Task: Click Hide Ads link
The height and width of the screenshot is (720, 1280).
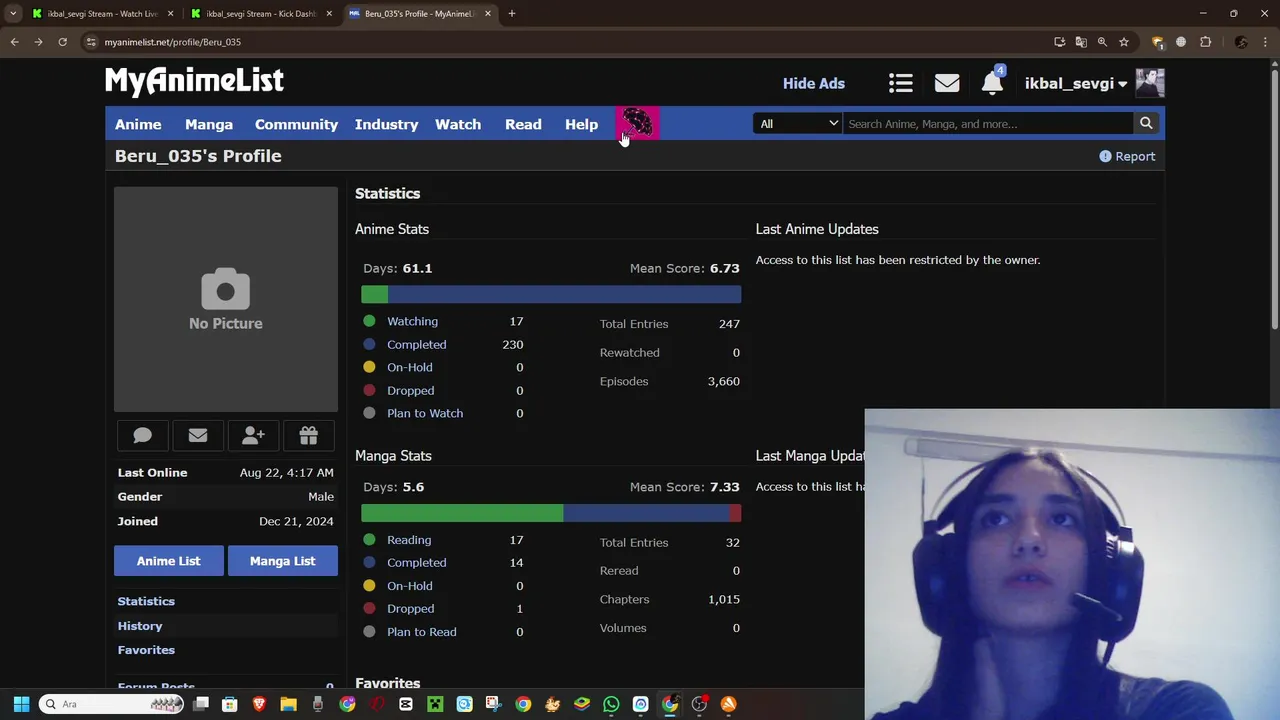Action: pyautogui.click(x=814, y=84)
